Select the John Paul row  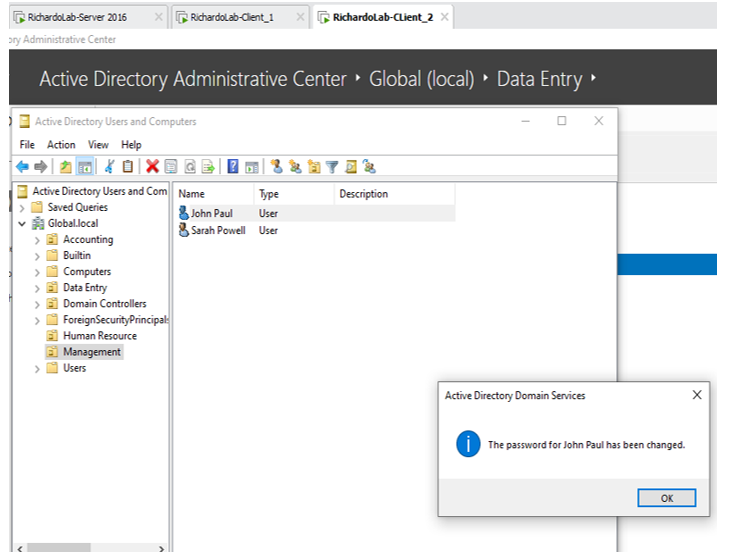315,213
